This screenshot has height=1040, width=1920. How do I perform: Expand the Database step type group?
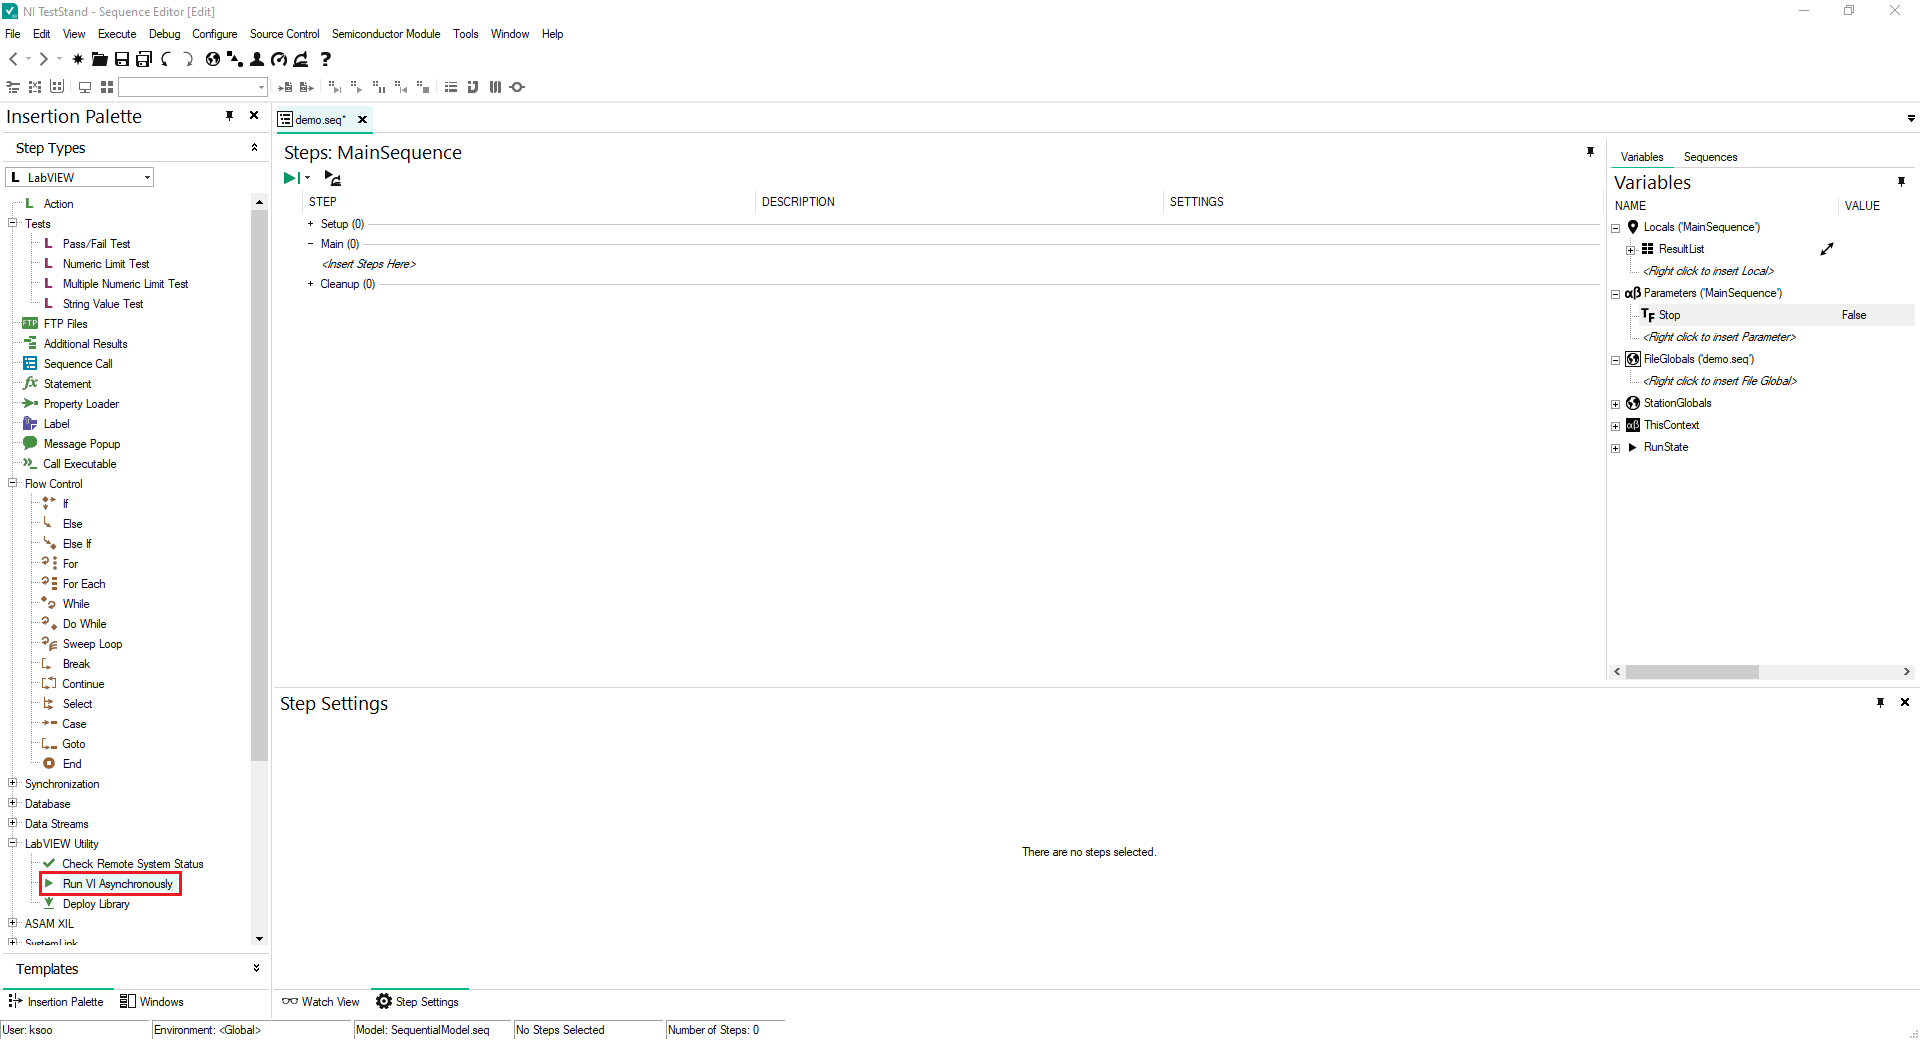(x=13, y=803)
